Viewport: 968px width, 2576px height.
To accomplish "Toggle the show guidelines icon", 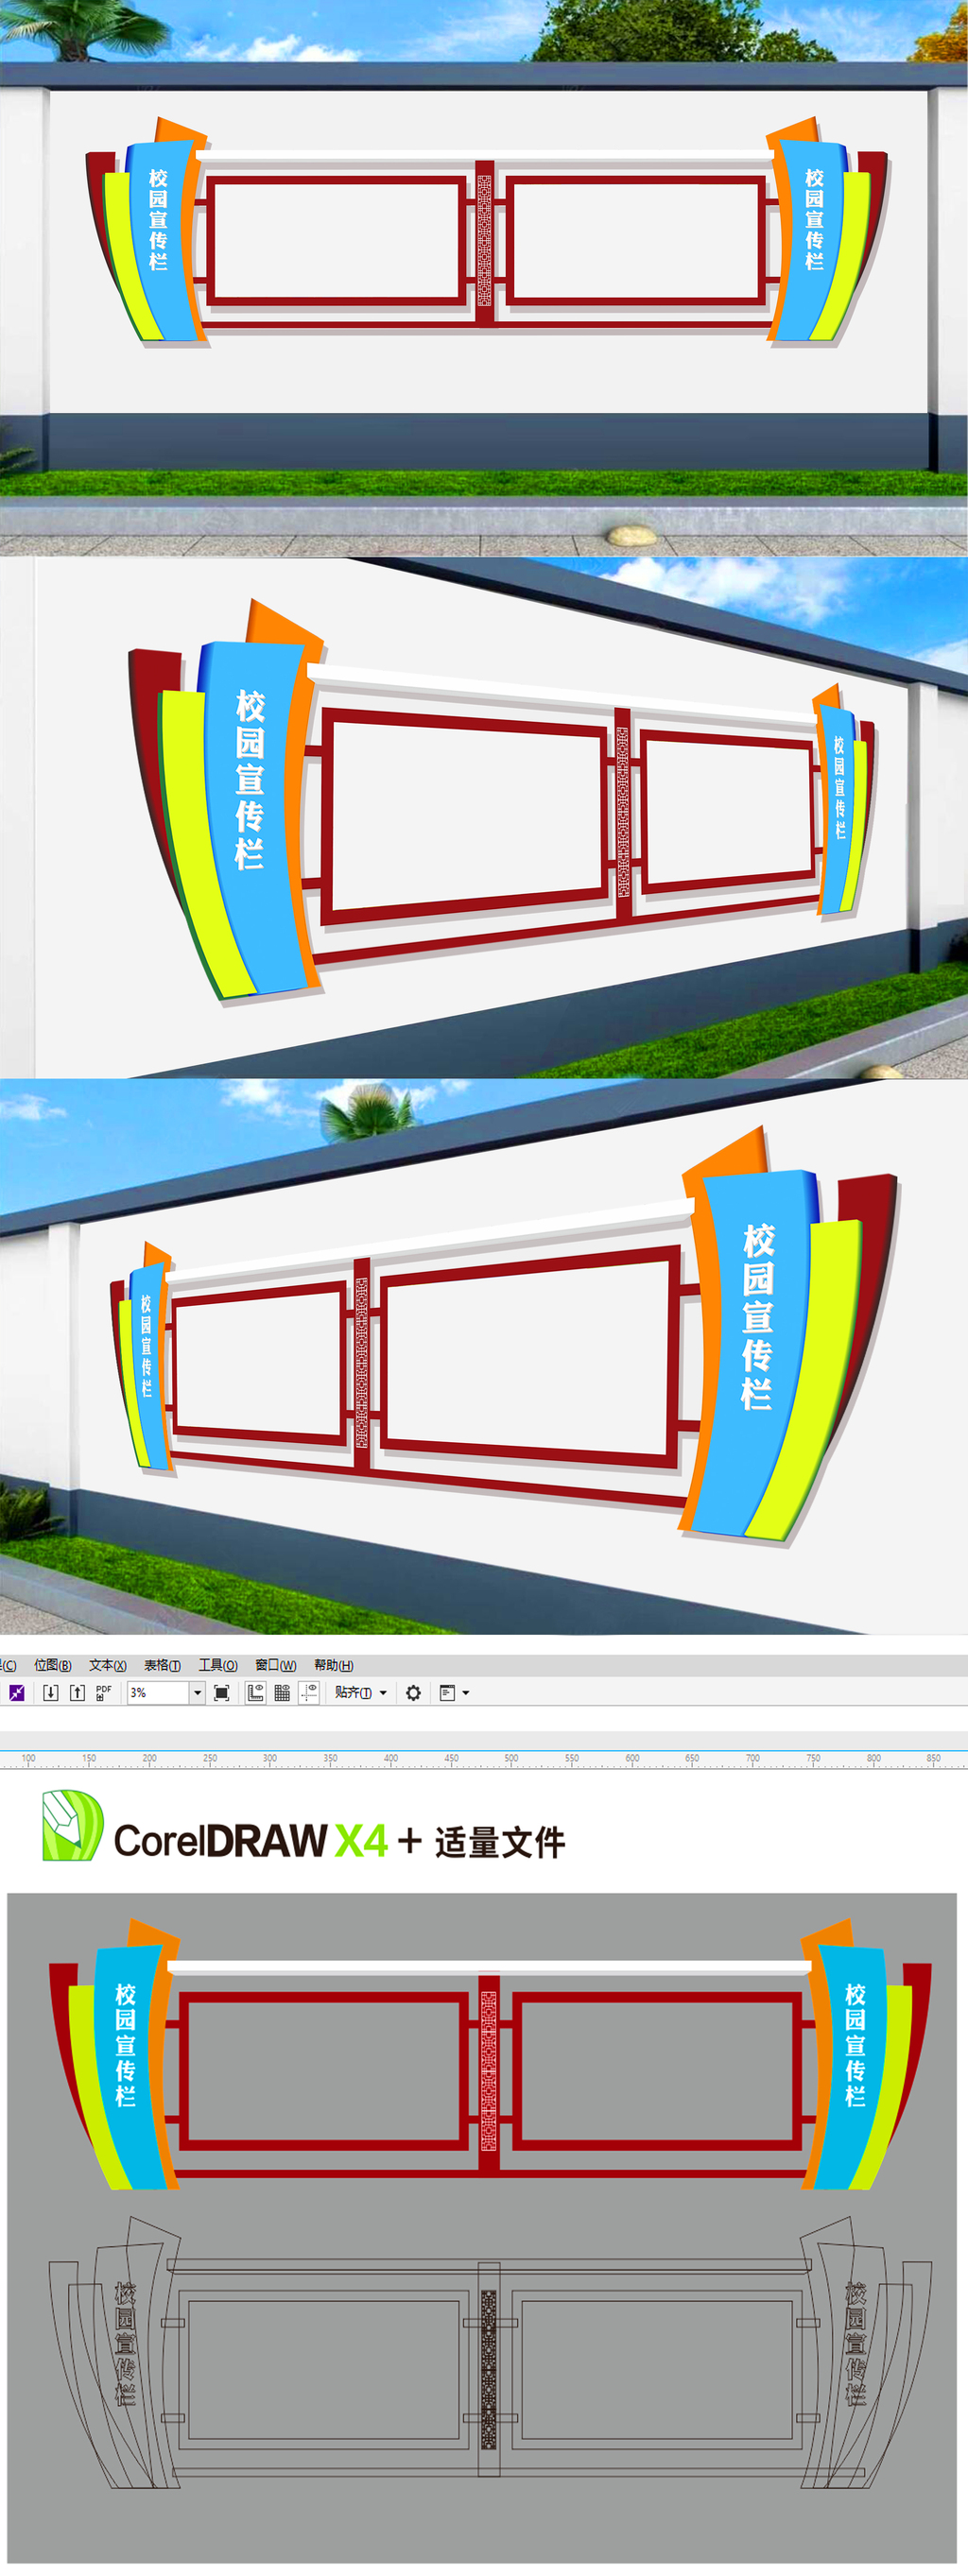I will click(x=309, y=1692).
